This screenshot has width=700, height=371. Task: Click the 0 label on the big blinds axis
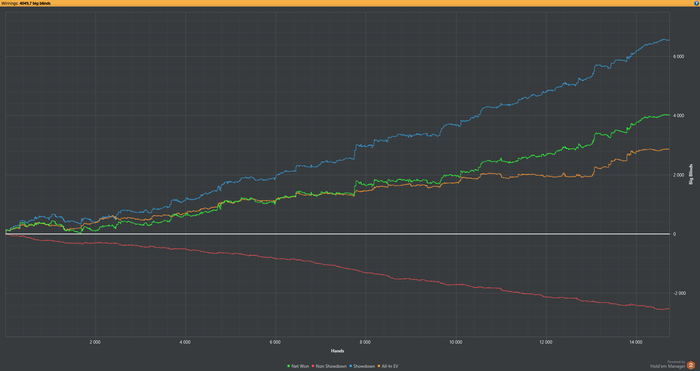tap(675, 234)
